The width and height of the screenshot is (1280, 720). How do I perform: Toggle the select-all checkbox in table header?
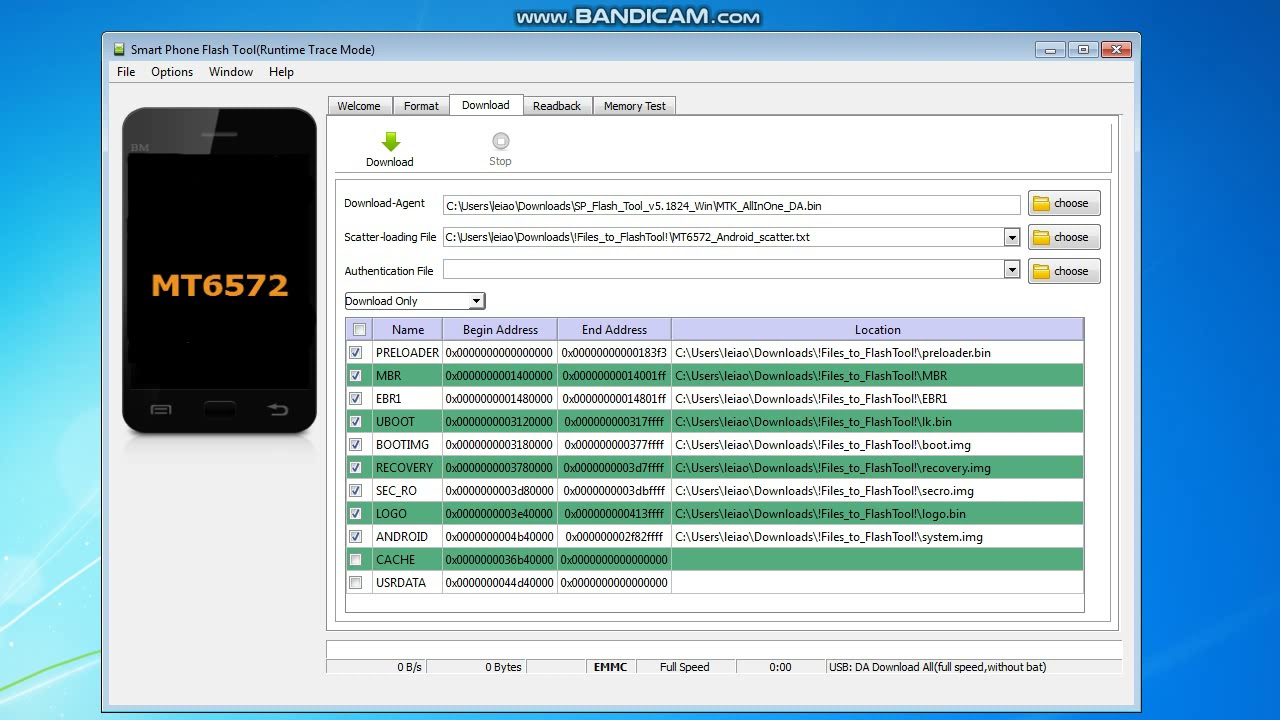click(x=359, y=330)
